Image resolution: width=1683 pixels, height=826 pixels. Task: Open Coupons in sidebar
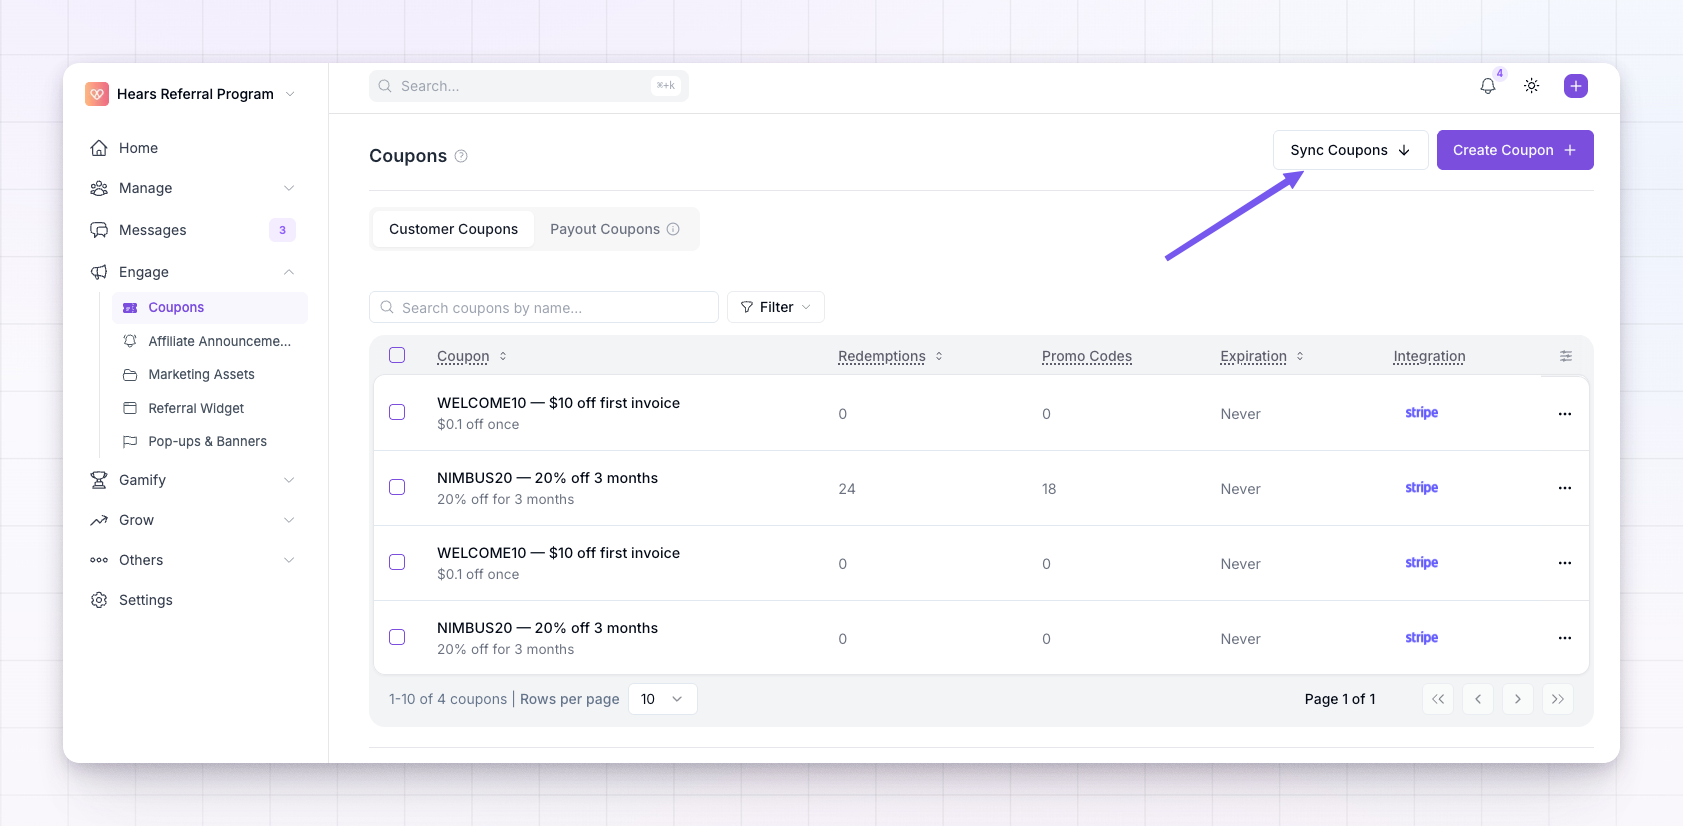click(x=210, y=308)
